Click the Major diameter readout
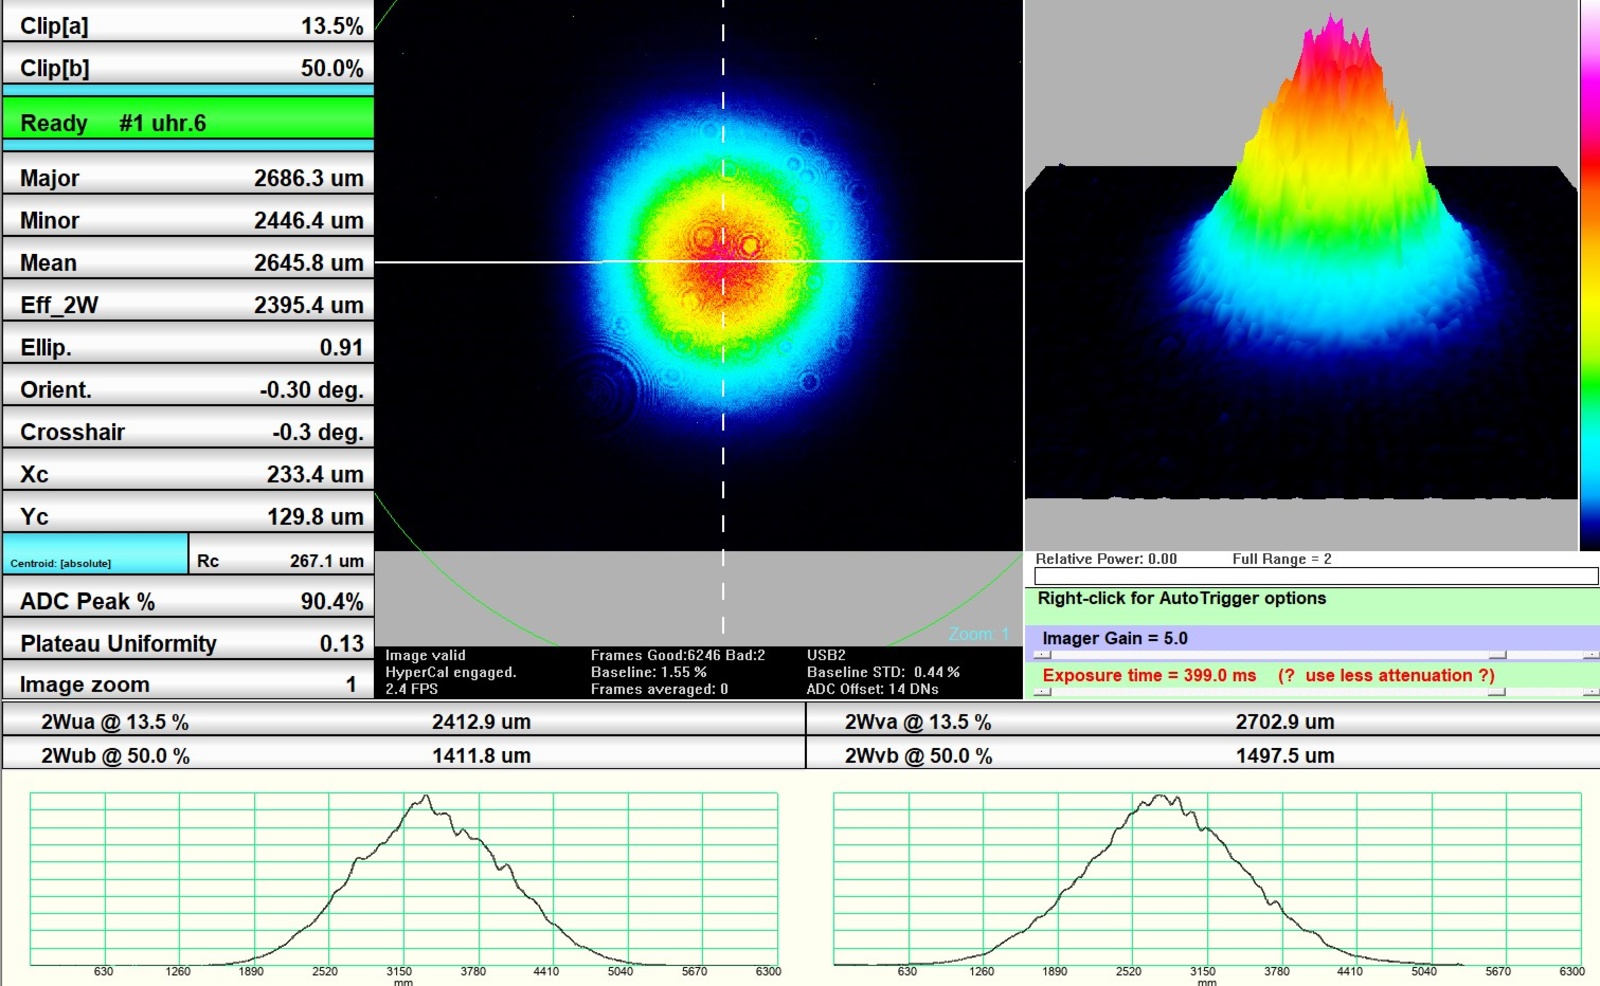The image size is (1600, 986). [x=188, y=178]
